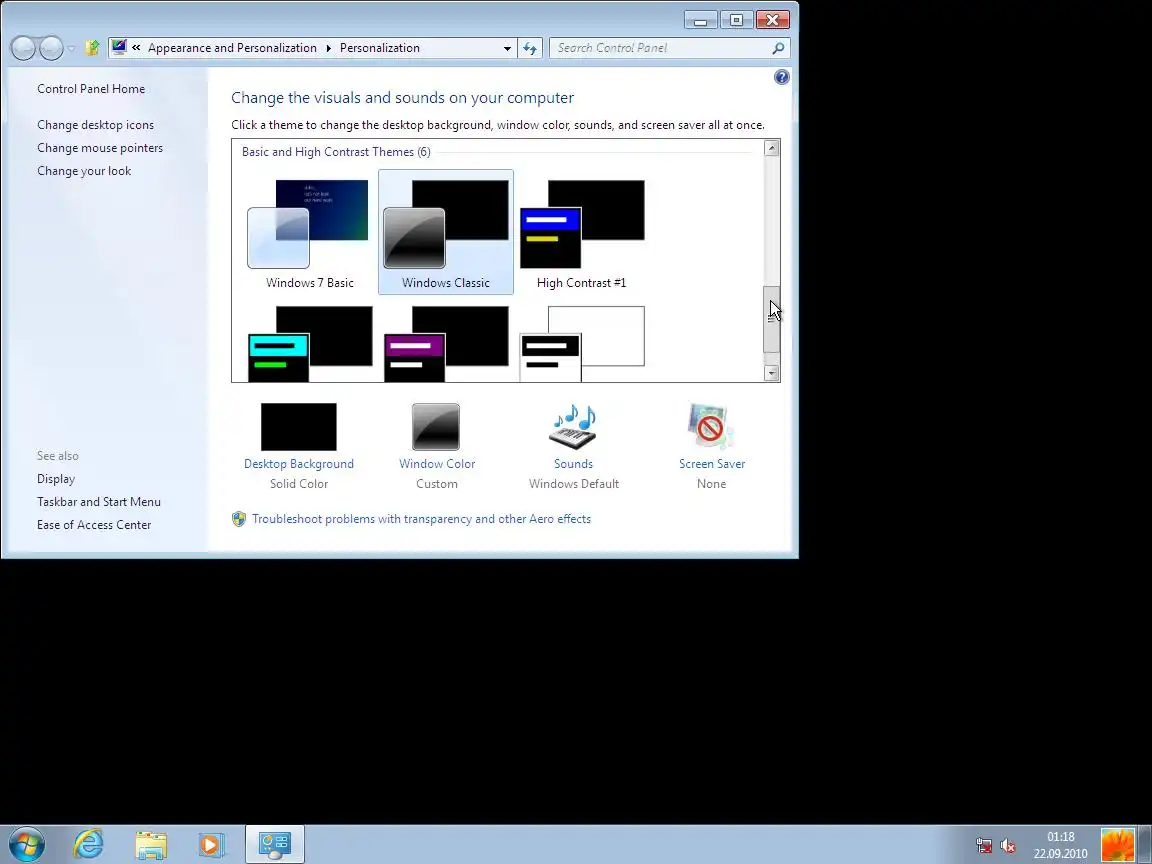Open the recent pages dropdown arrow
This screenshot has height=864, width=1152.
(71, 48)
